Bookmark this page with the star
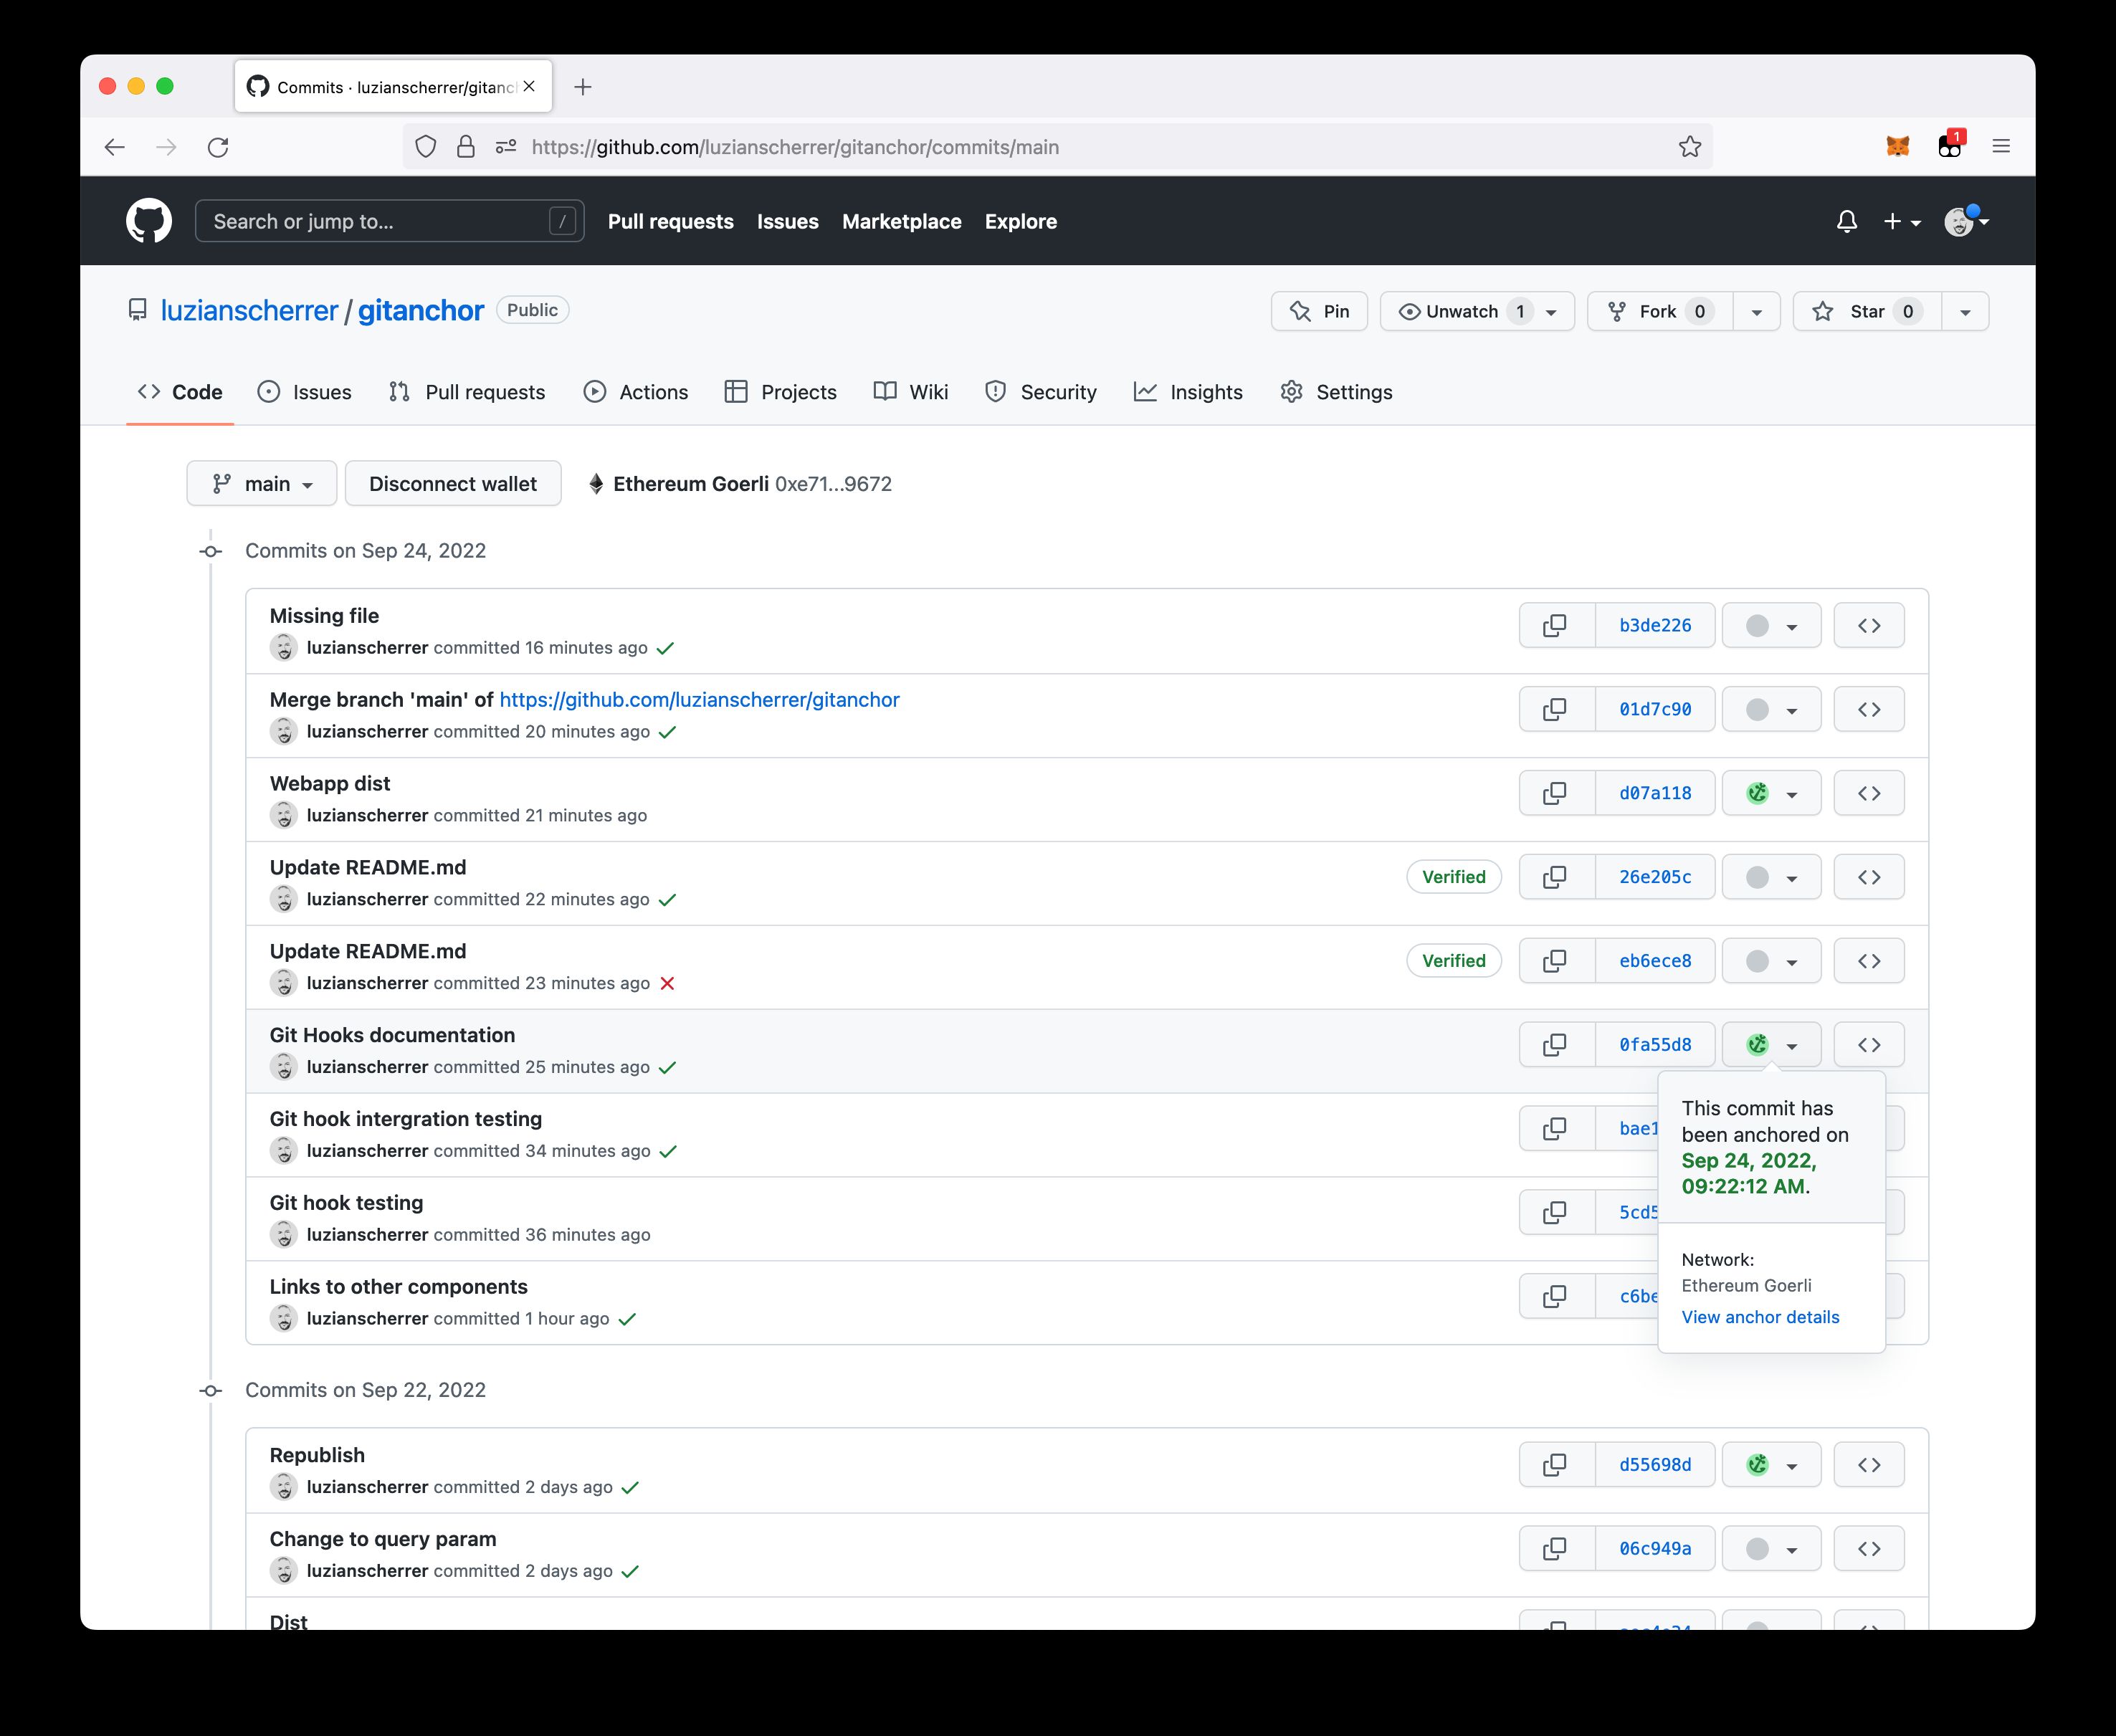This screenshot has width=2116, height=1736. click(x=1690, y=147)
